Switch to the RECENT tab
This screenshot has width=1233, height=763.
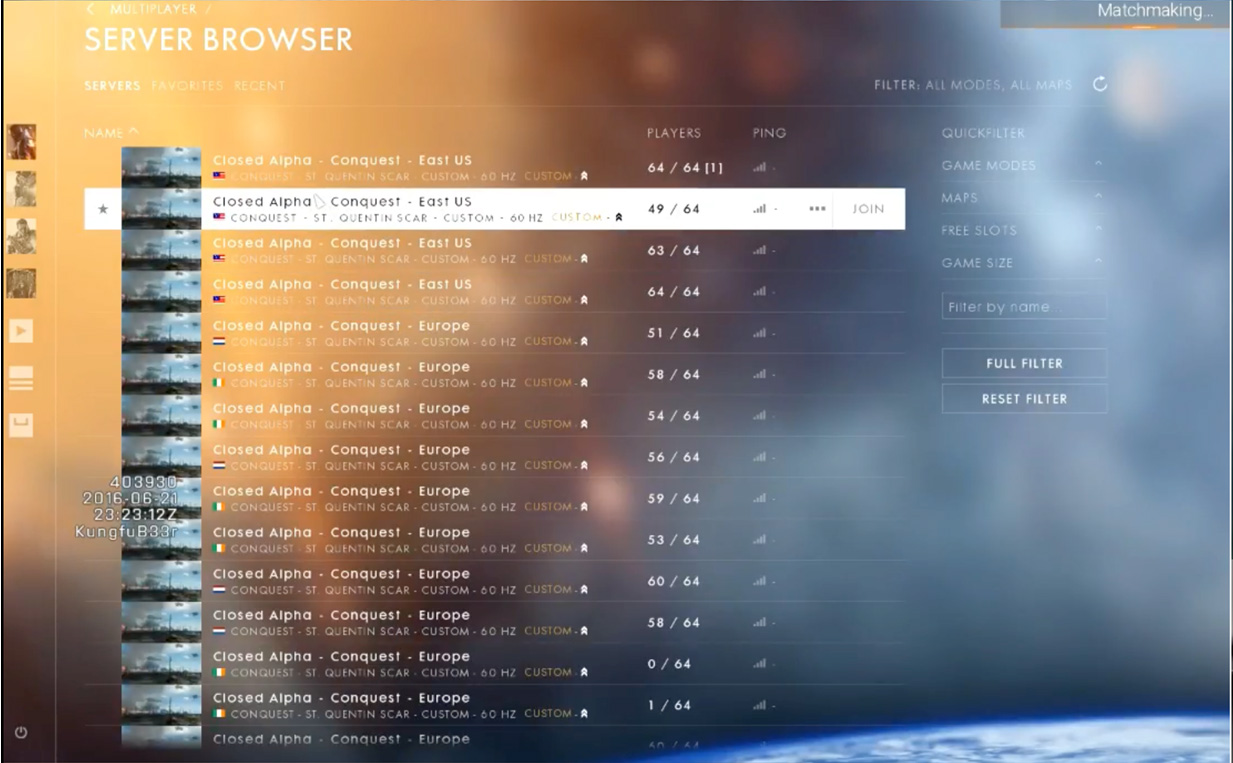coord(259,86)
